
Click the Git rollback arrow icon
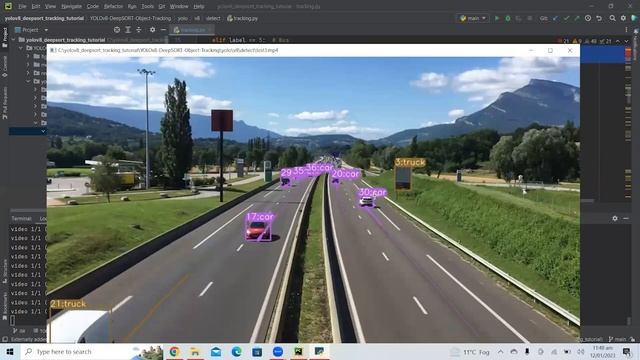(x=599, y=18)
